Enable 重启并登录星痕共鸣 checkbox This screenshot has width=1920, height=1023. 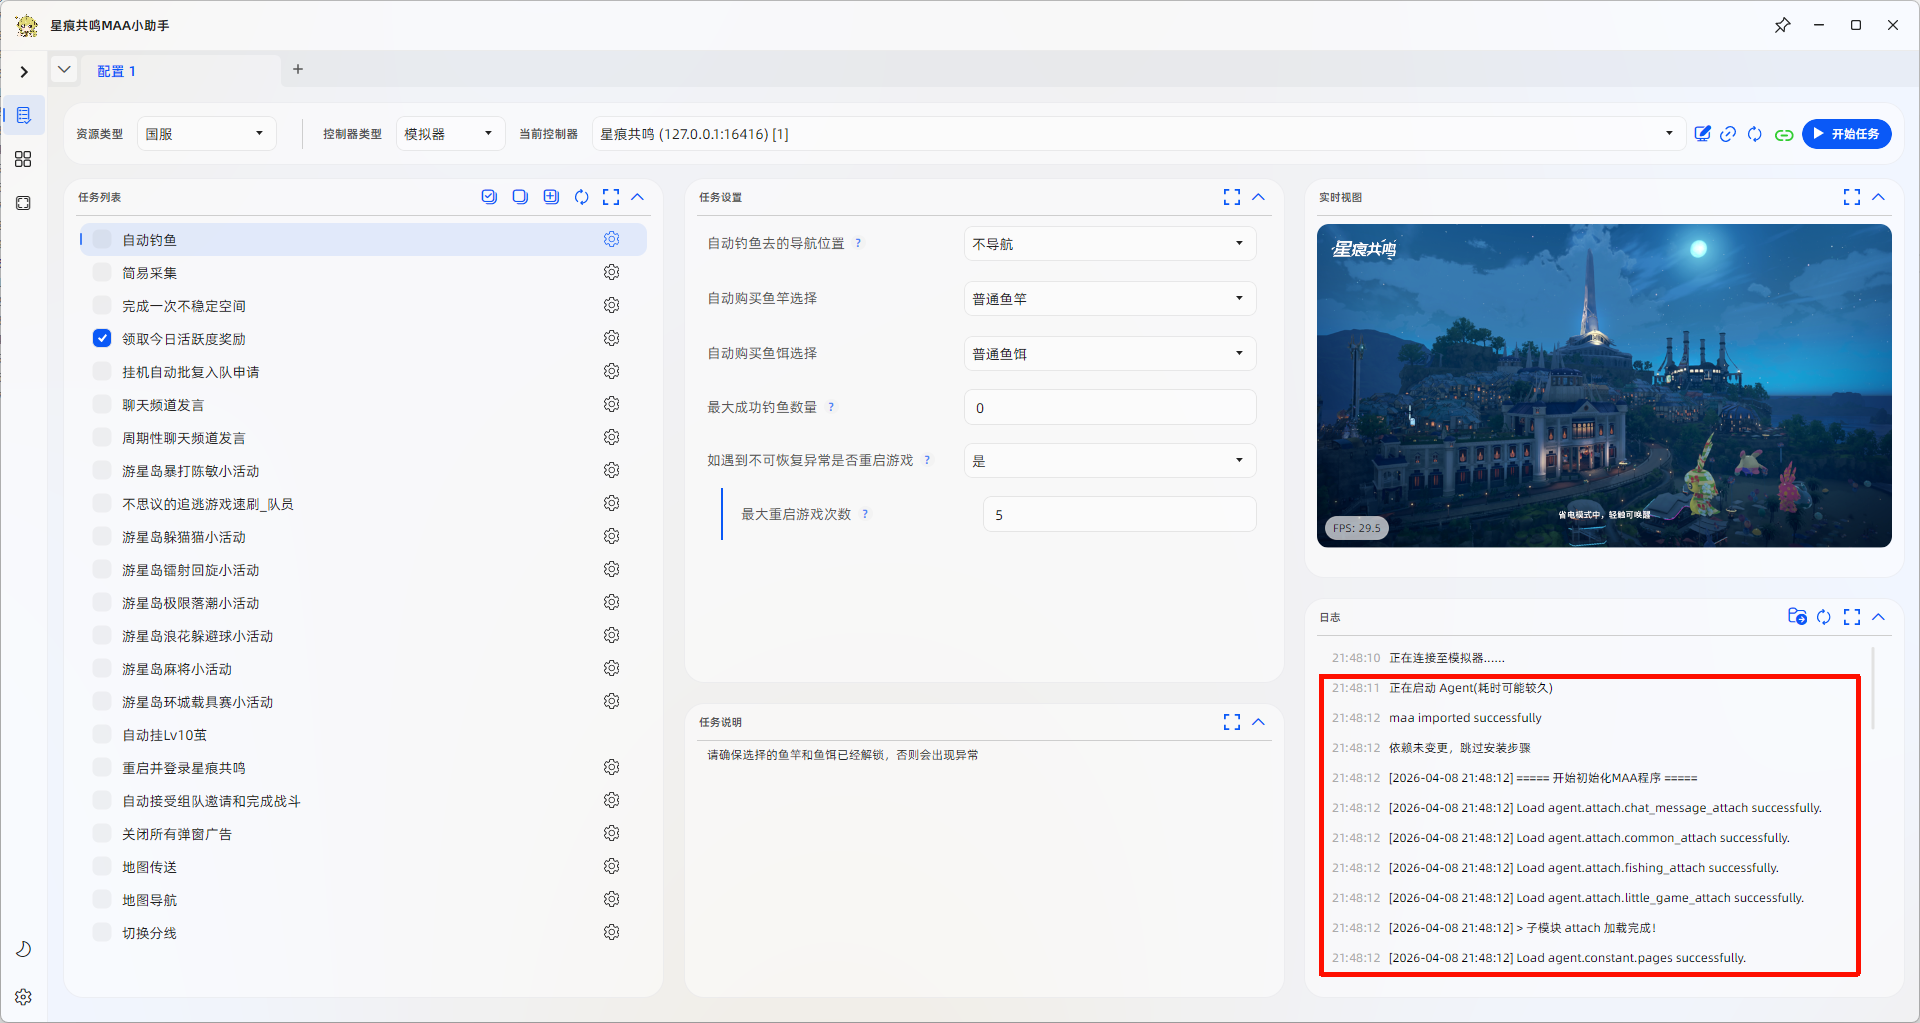point(102,767)
